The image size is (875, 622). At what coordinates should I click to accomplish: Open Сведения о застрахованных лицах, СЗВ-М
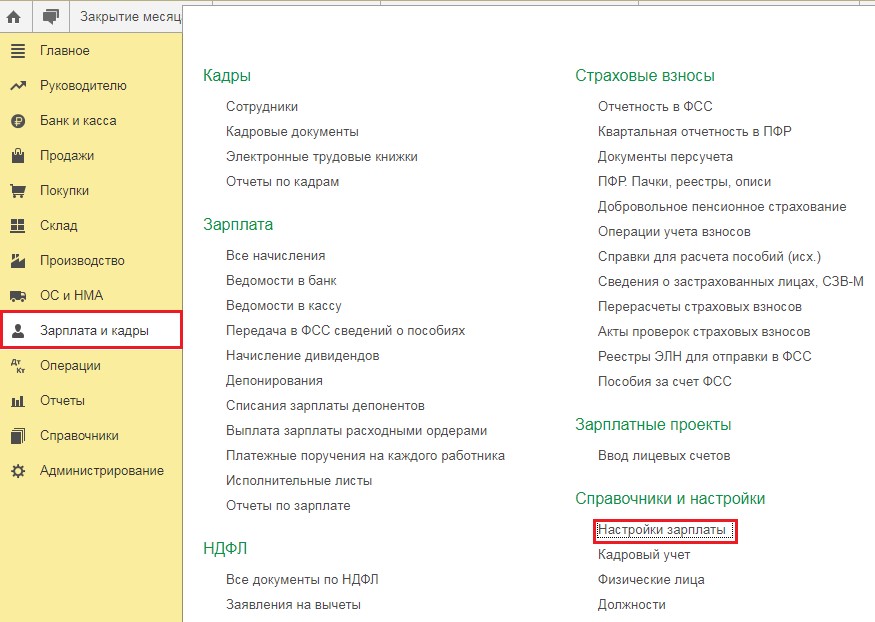pyautogui.click(x=730, y=282)
